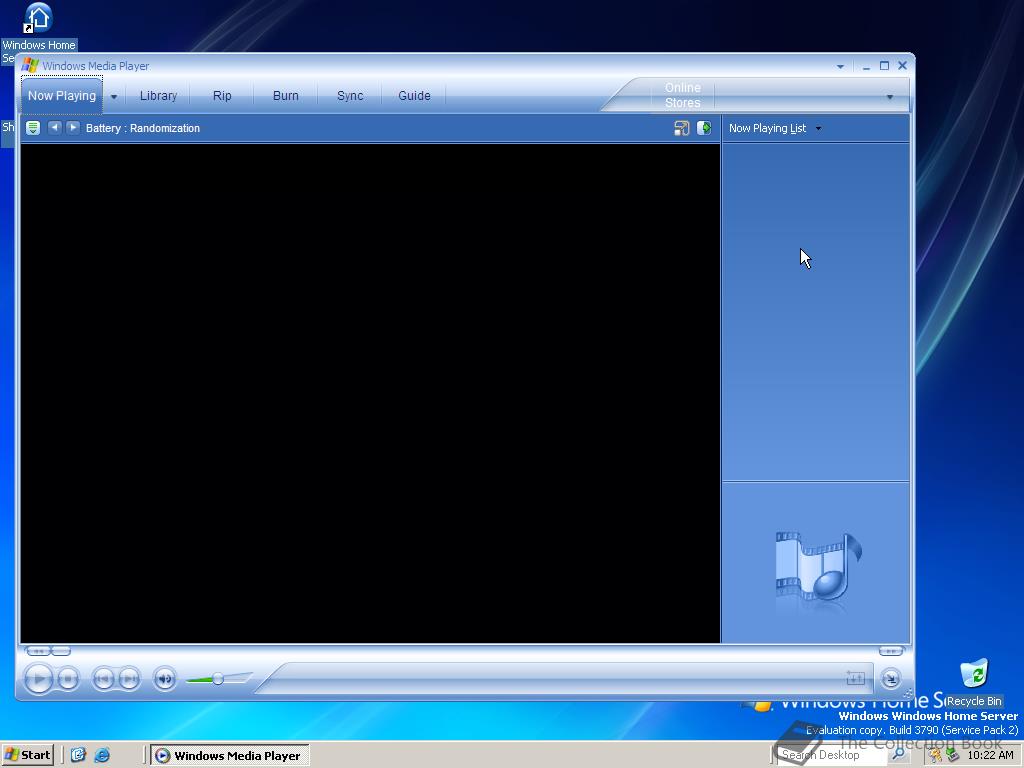Launch Internet Explorer from quick launch
The image size is (1024, 768).
102,755
